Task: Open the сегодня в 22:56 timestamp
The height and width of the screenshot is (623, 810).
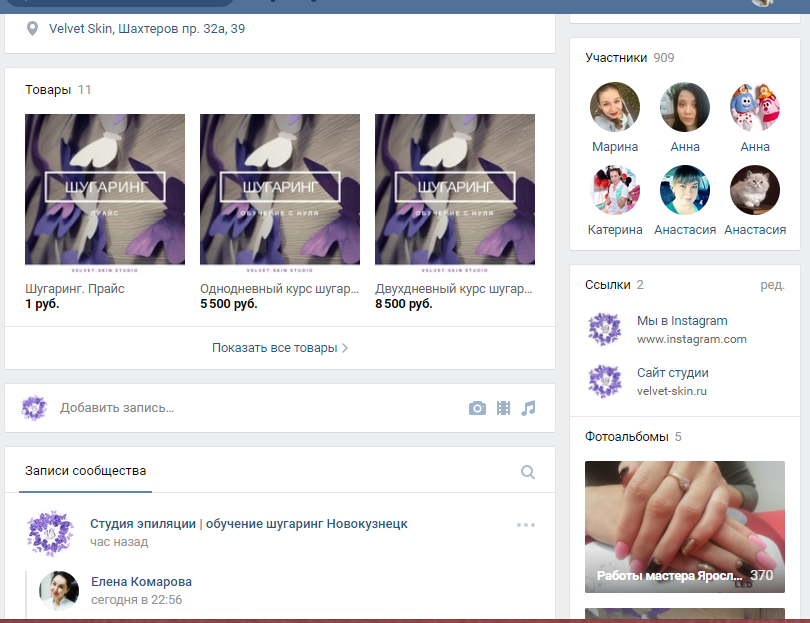Action: point(136,600)
